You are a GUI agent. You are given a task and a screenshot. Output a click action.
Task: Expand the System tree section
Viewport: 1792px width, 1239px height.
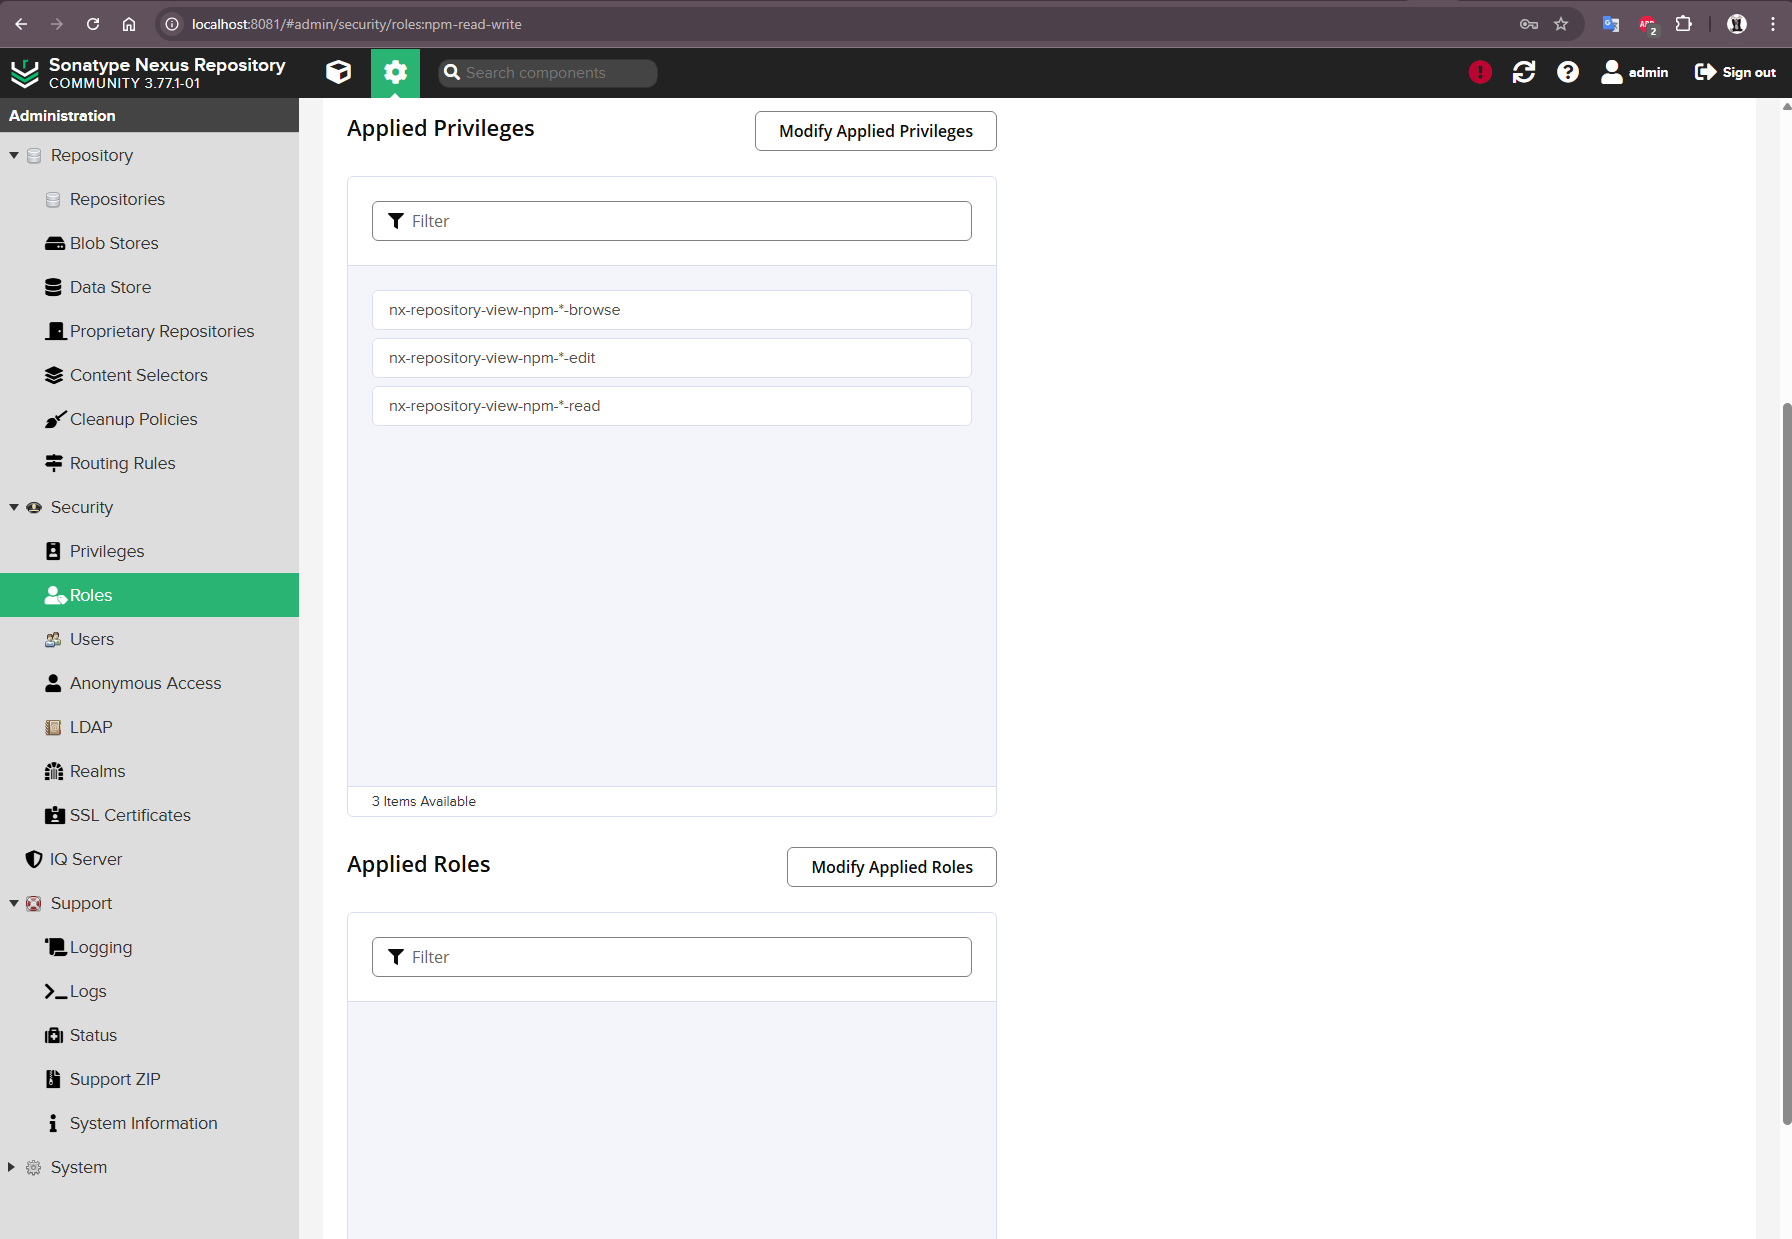click(x=12, y=1167)
